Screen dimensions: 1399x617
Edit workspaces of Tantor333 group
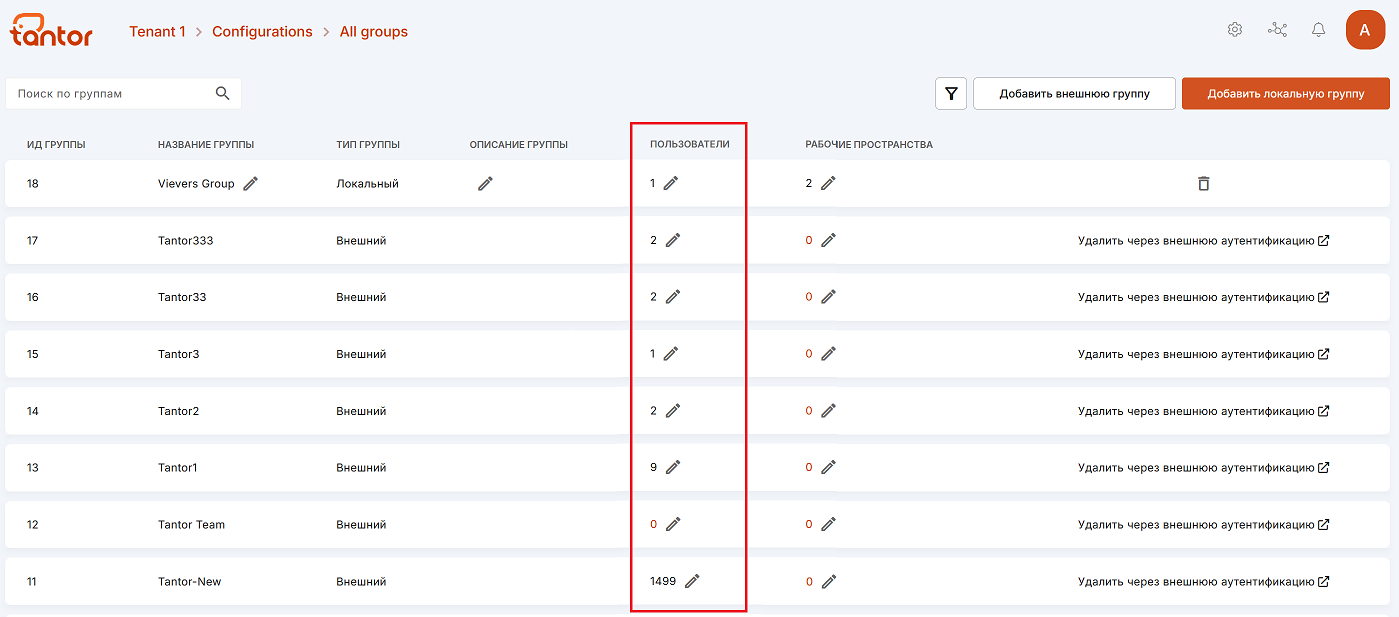(x=828, y=240)
